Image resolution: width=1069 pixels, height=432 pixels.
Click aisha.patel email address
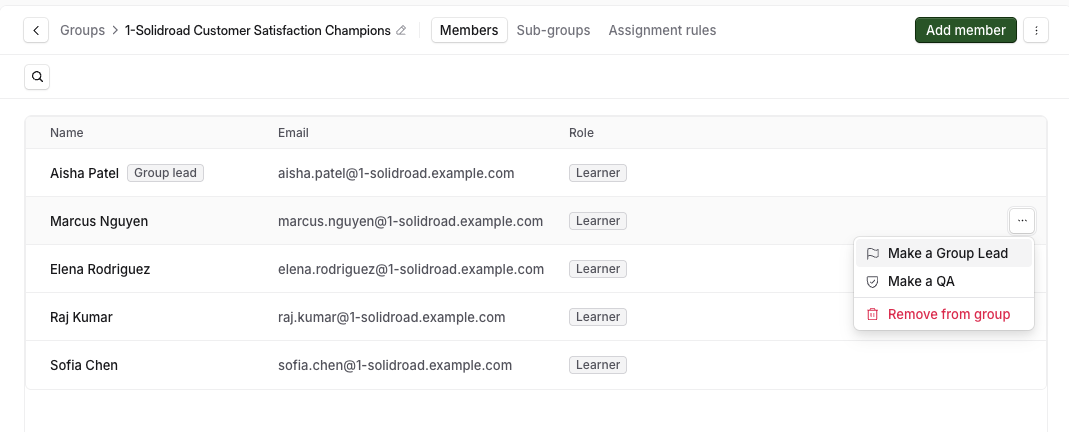point(396,173)
